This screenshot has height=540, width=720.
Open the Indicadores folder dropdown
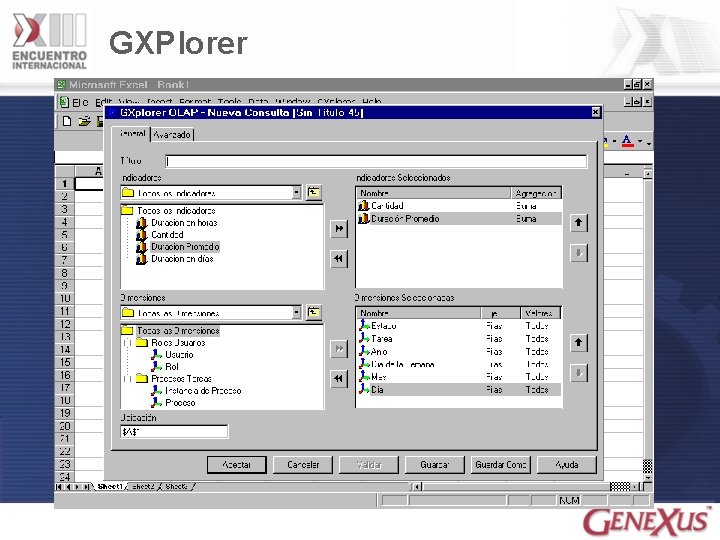(x=297, y=192)
